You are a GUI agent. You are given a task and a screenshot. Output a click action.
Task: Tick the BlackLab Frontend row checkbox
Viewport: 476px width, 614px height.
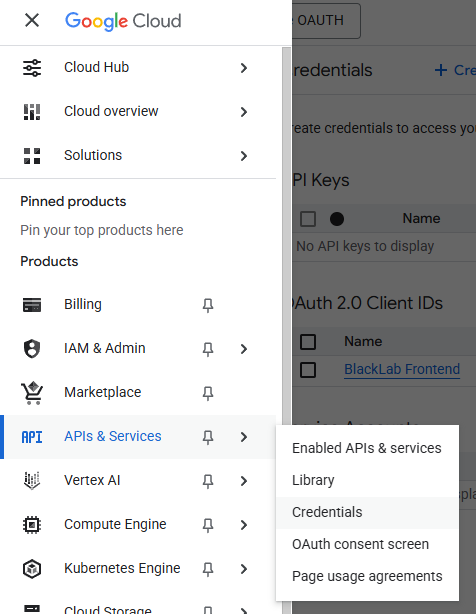click(x=308, y=370)
